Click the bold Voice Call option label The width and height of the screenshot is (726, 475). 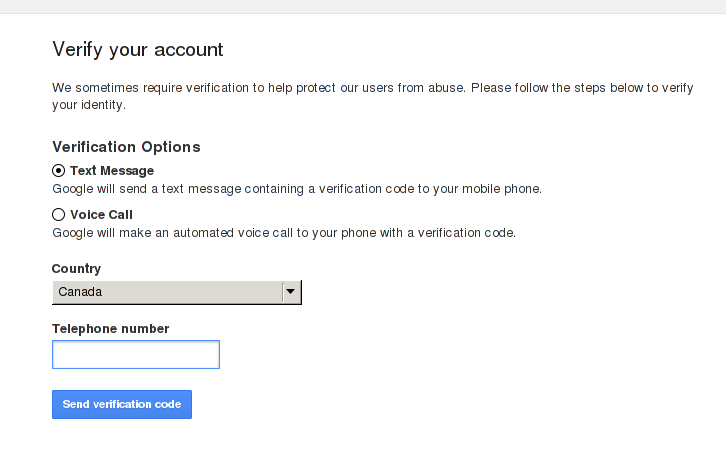pyautogui.click(x=101, y=215)
